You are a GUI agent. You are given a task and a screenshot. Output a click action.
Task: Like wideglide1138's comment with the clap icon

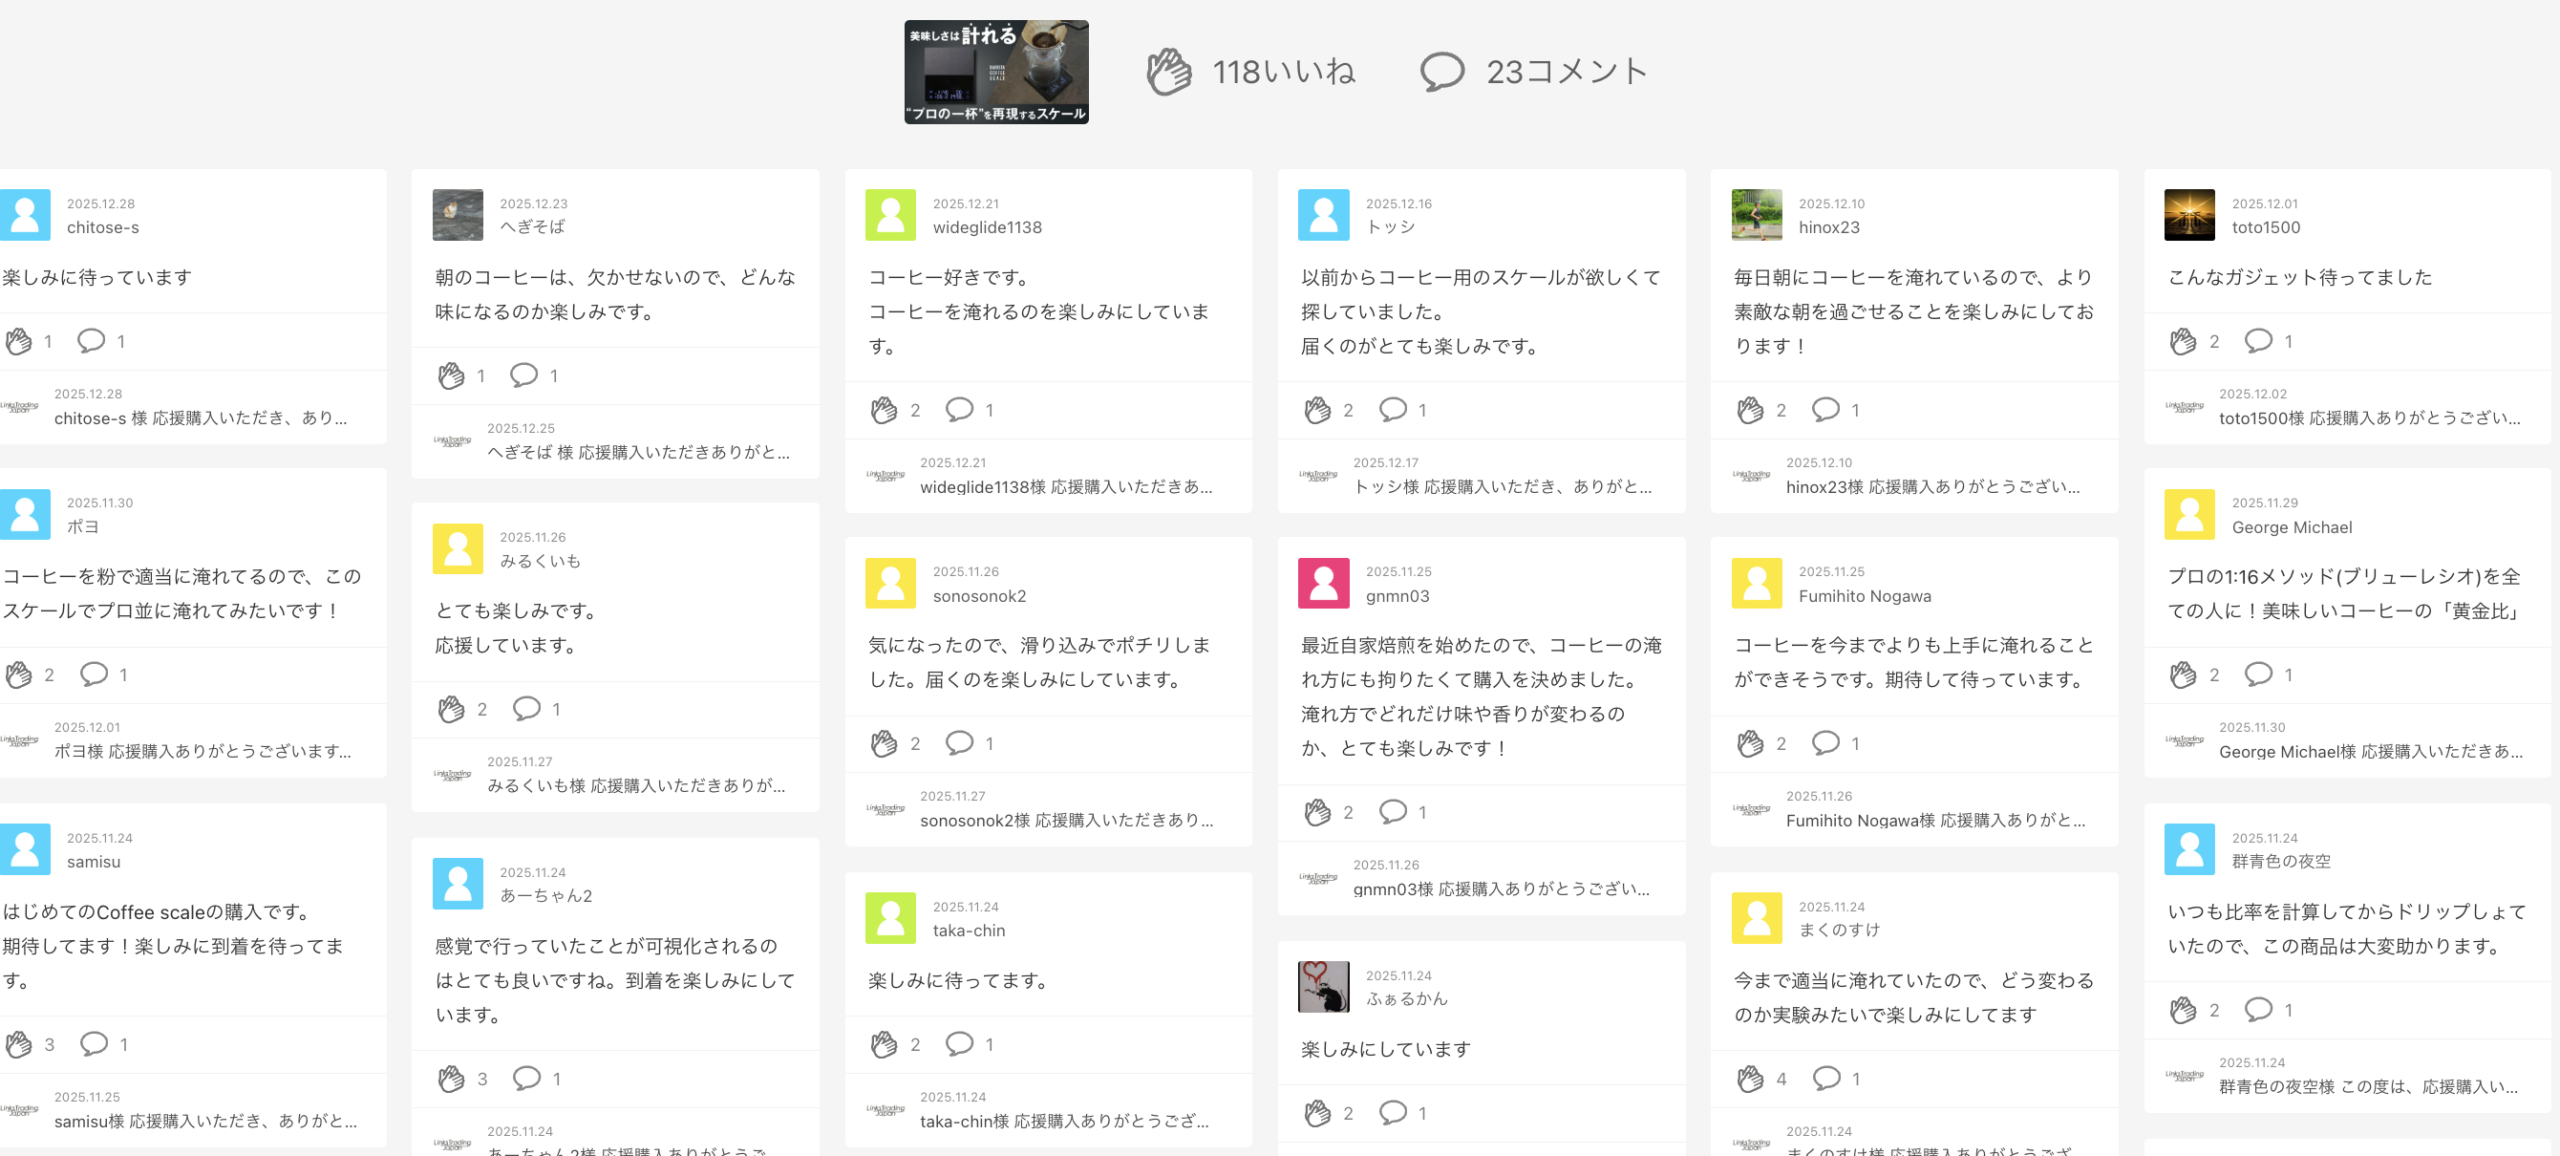[x=884, y=410]
